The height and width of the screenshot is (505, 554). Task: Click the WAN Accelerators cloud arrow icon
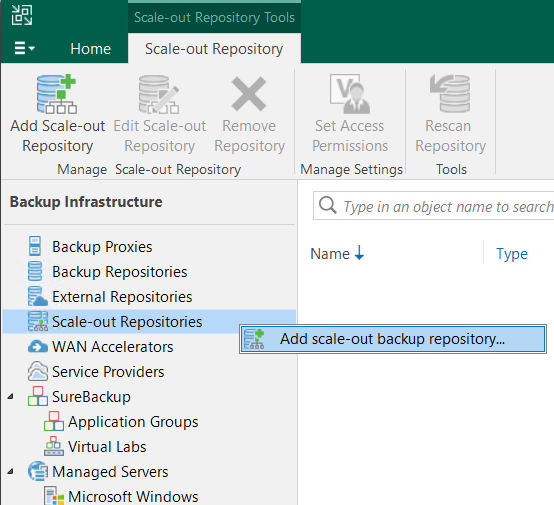pos(37,346)
